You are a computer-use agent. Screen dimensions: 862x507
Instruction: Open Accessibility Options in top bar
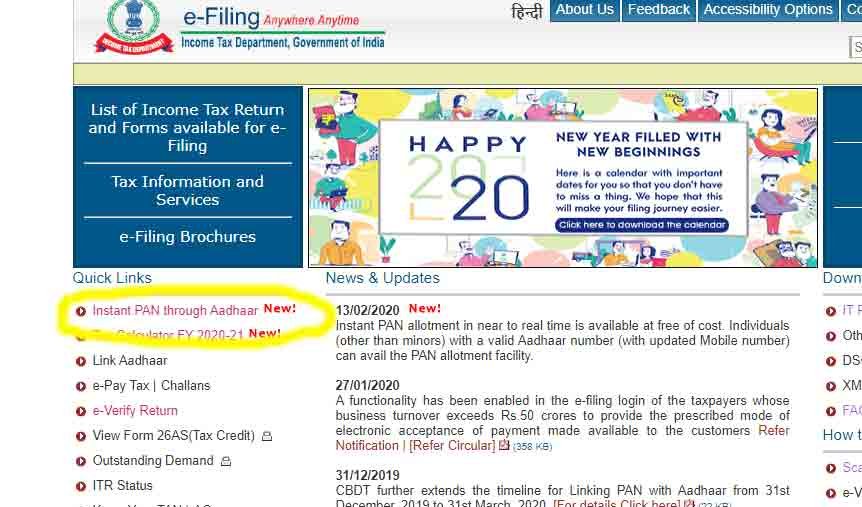coord(768,10)
